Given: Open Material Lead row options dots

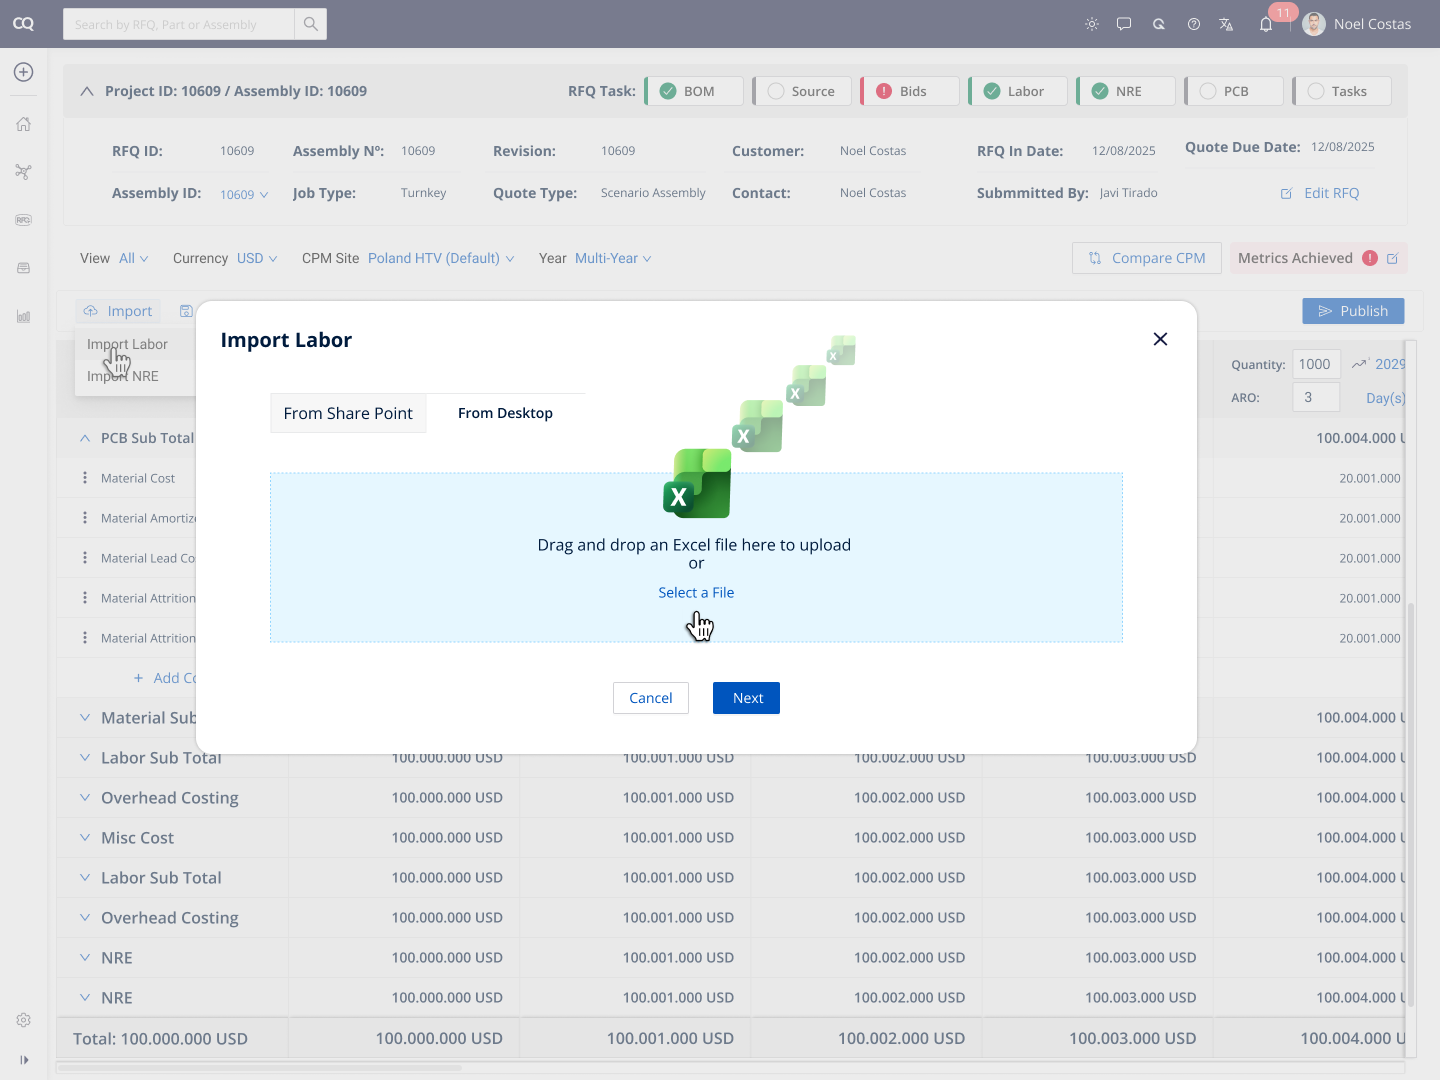Looking at the screenshot, I should pos(85,558).
